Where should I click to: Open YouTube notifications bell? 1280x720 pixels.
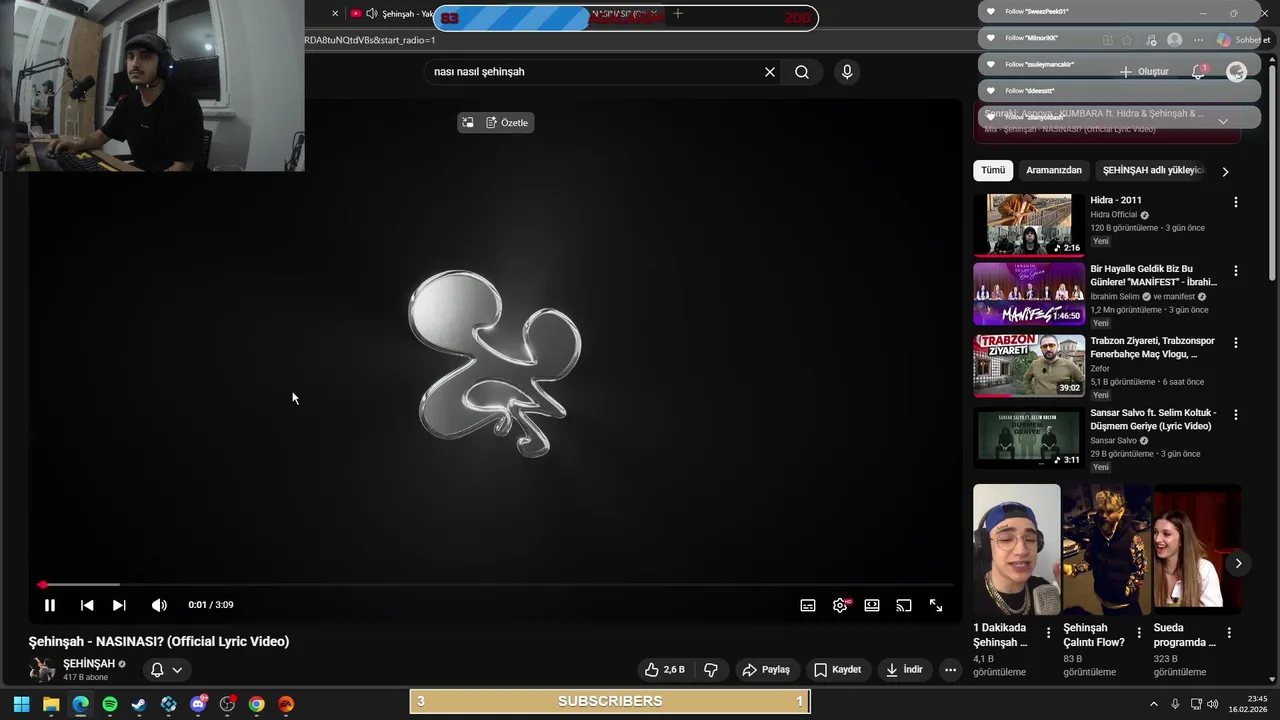pyautogui.click(x=1198, y=72)
